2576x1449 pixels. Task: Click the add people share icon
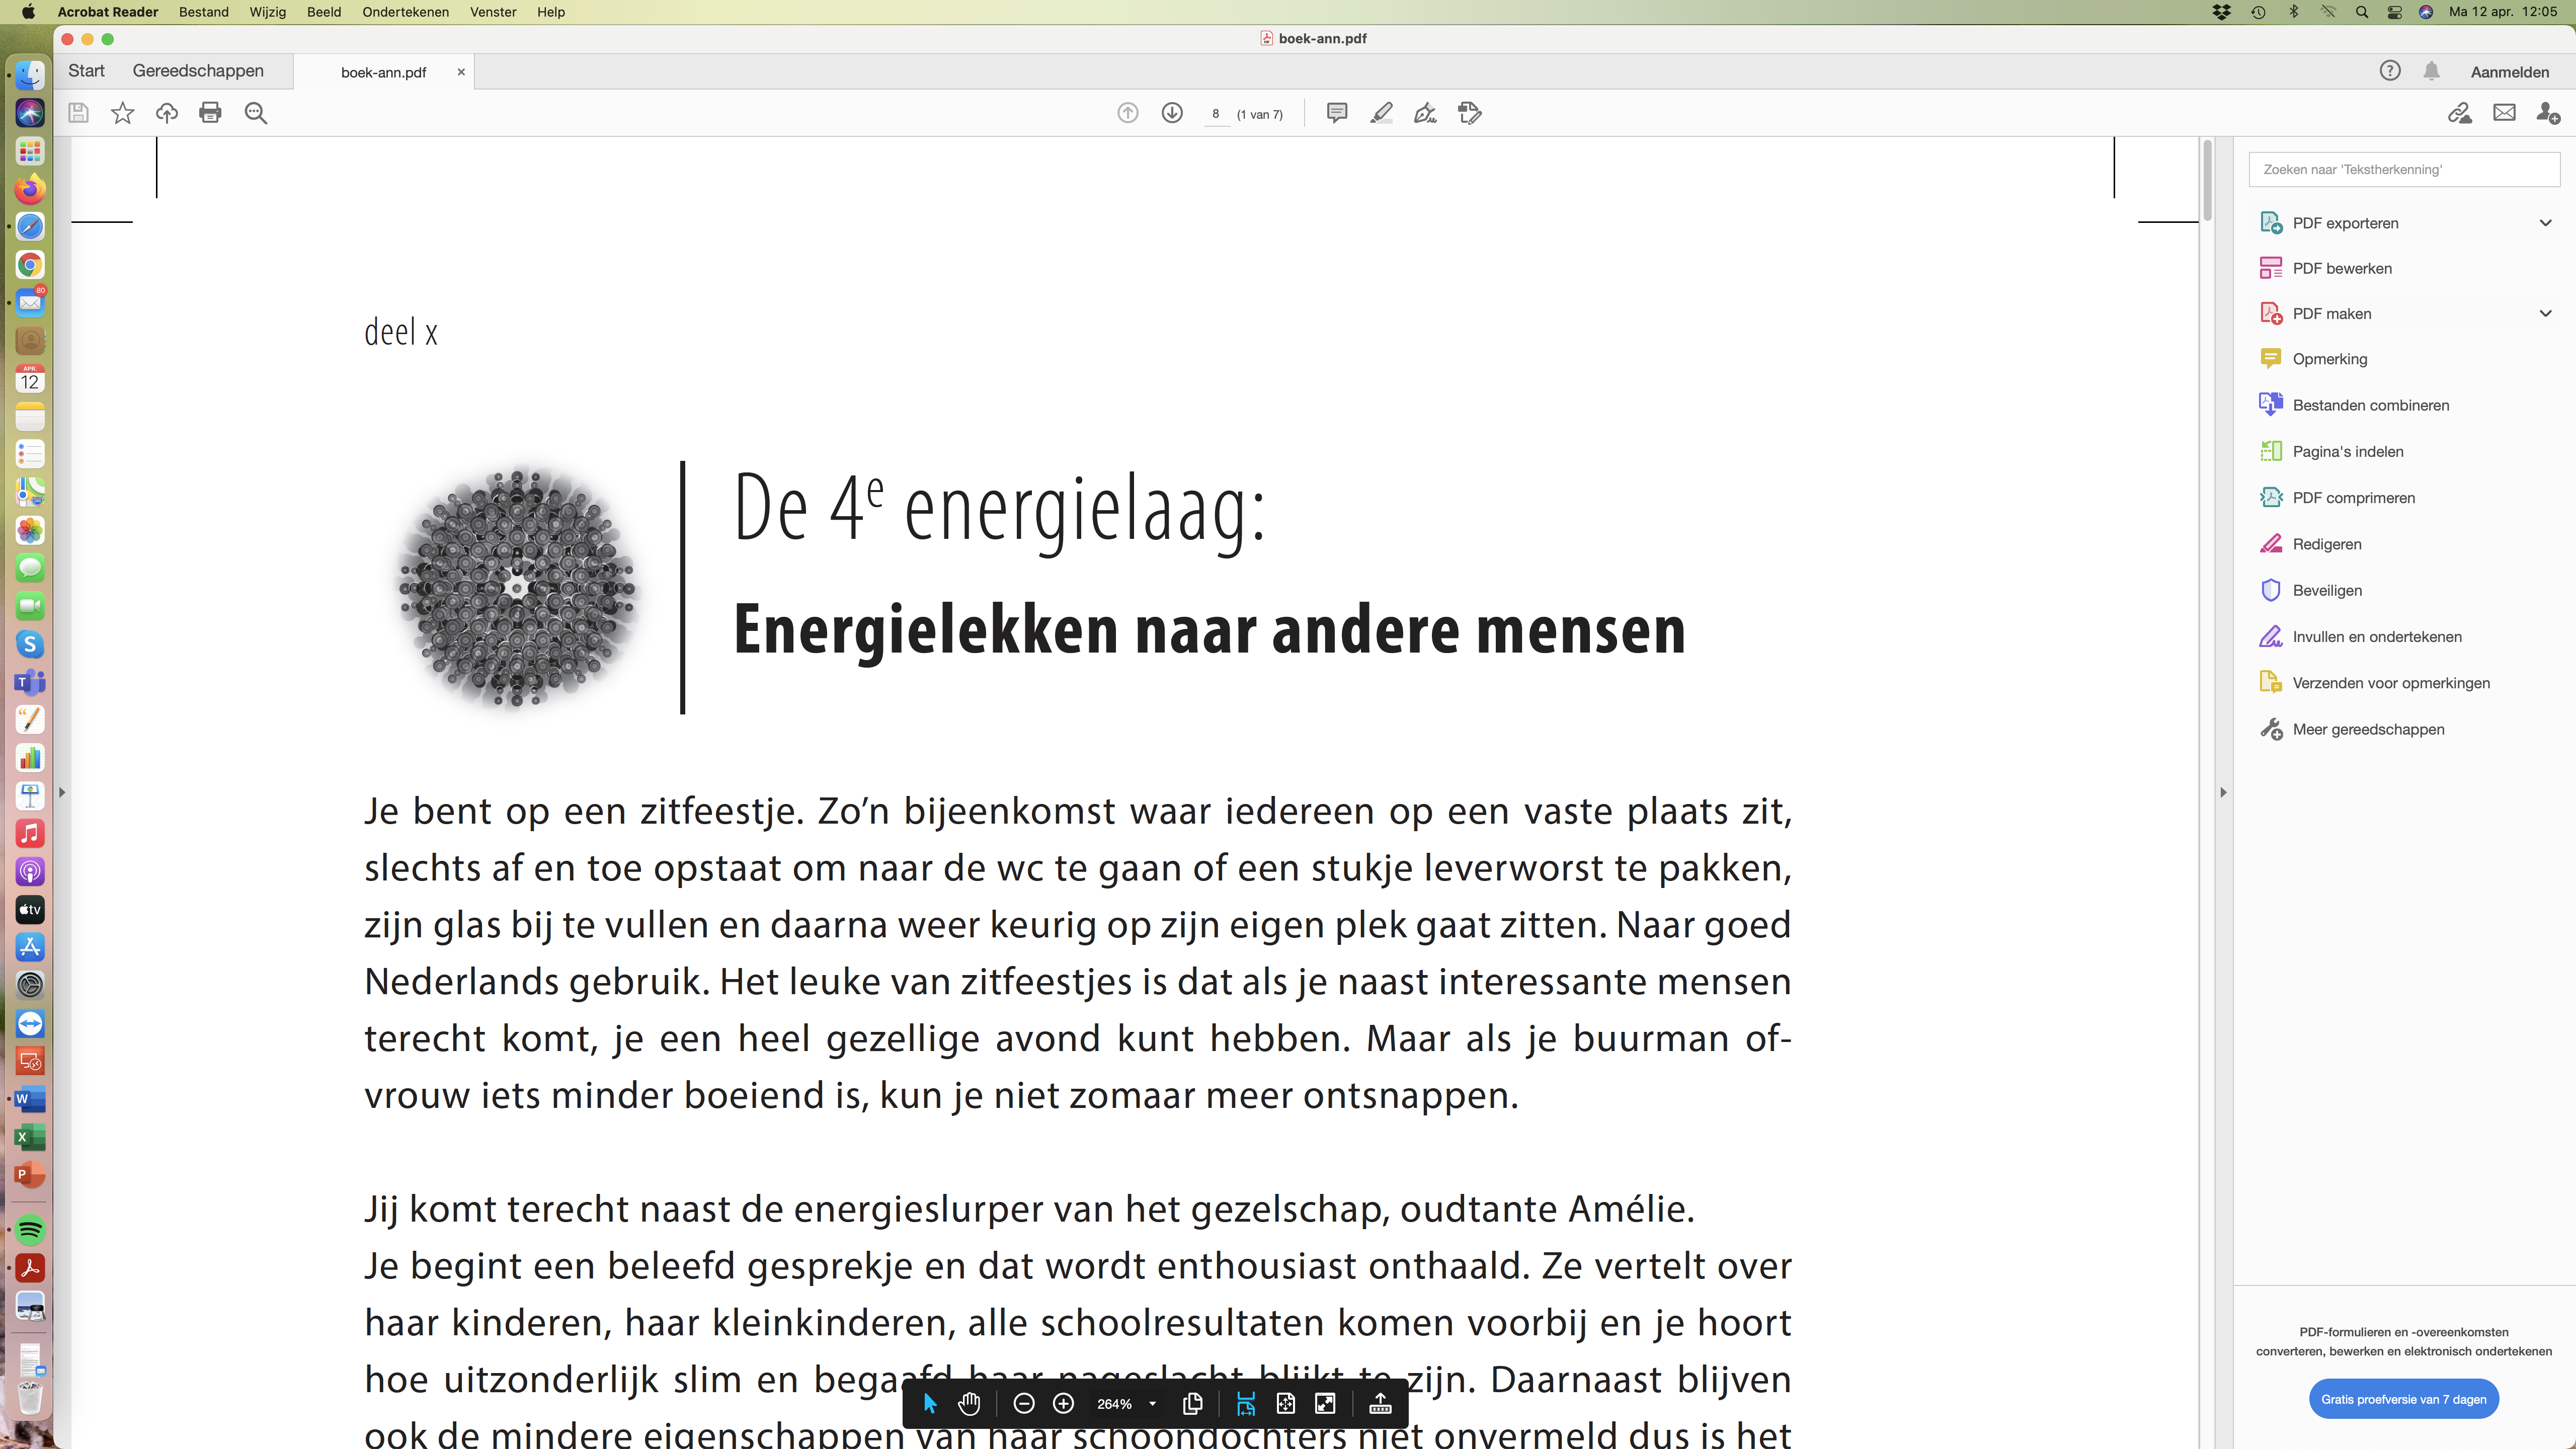[x=2548, y=113]
